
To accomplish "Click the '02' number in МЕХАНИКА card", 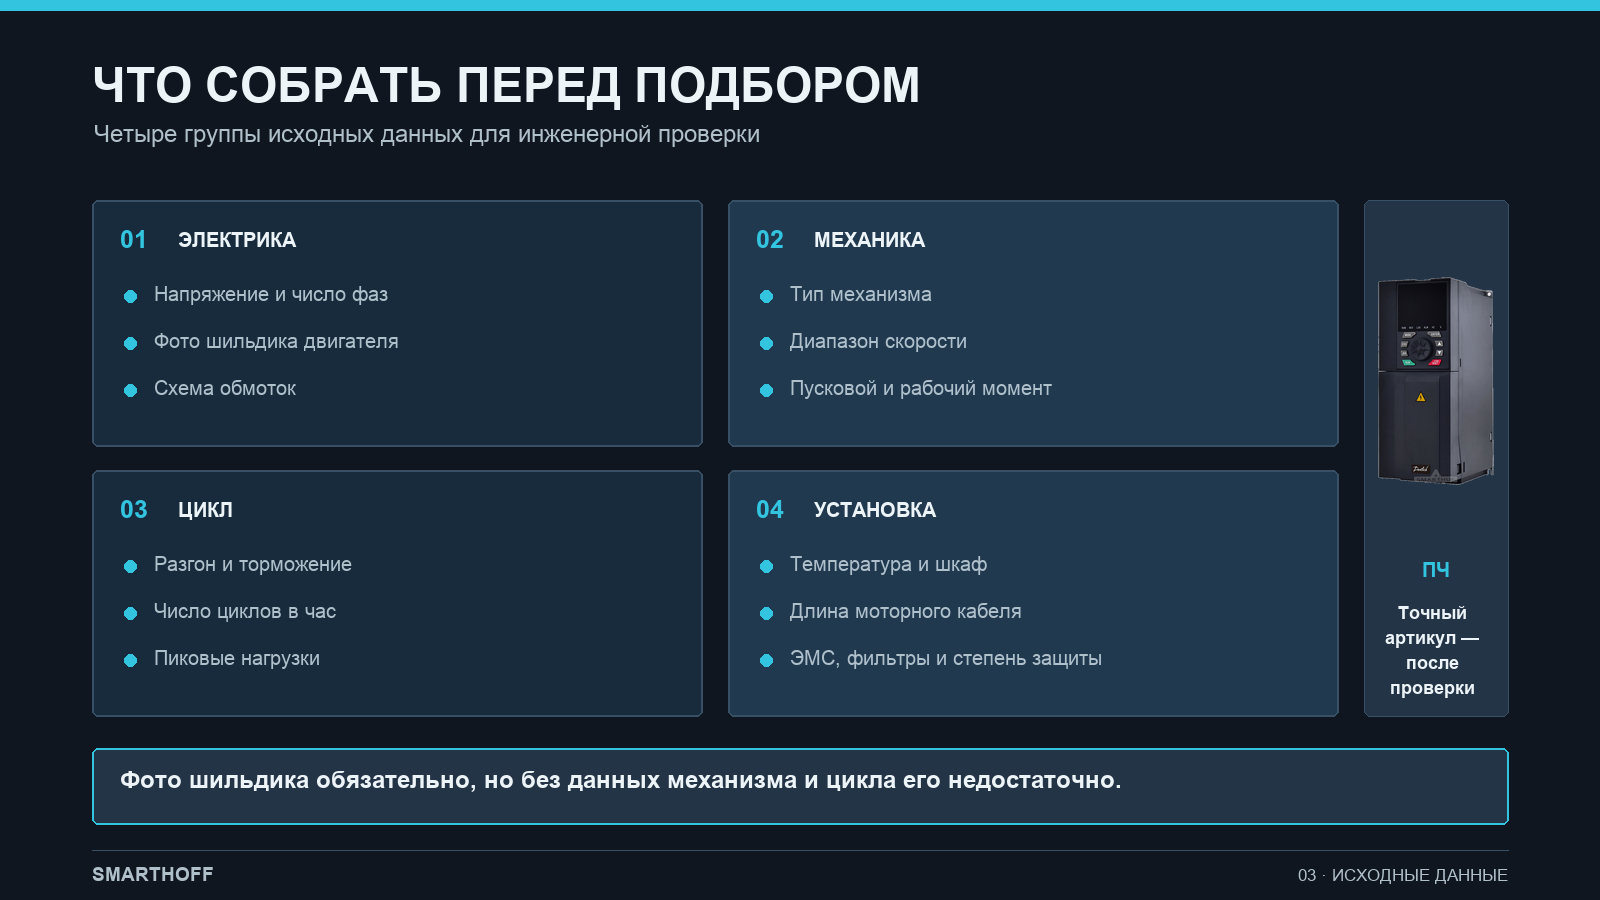I will click(x=770, y=240).
